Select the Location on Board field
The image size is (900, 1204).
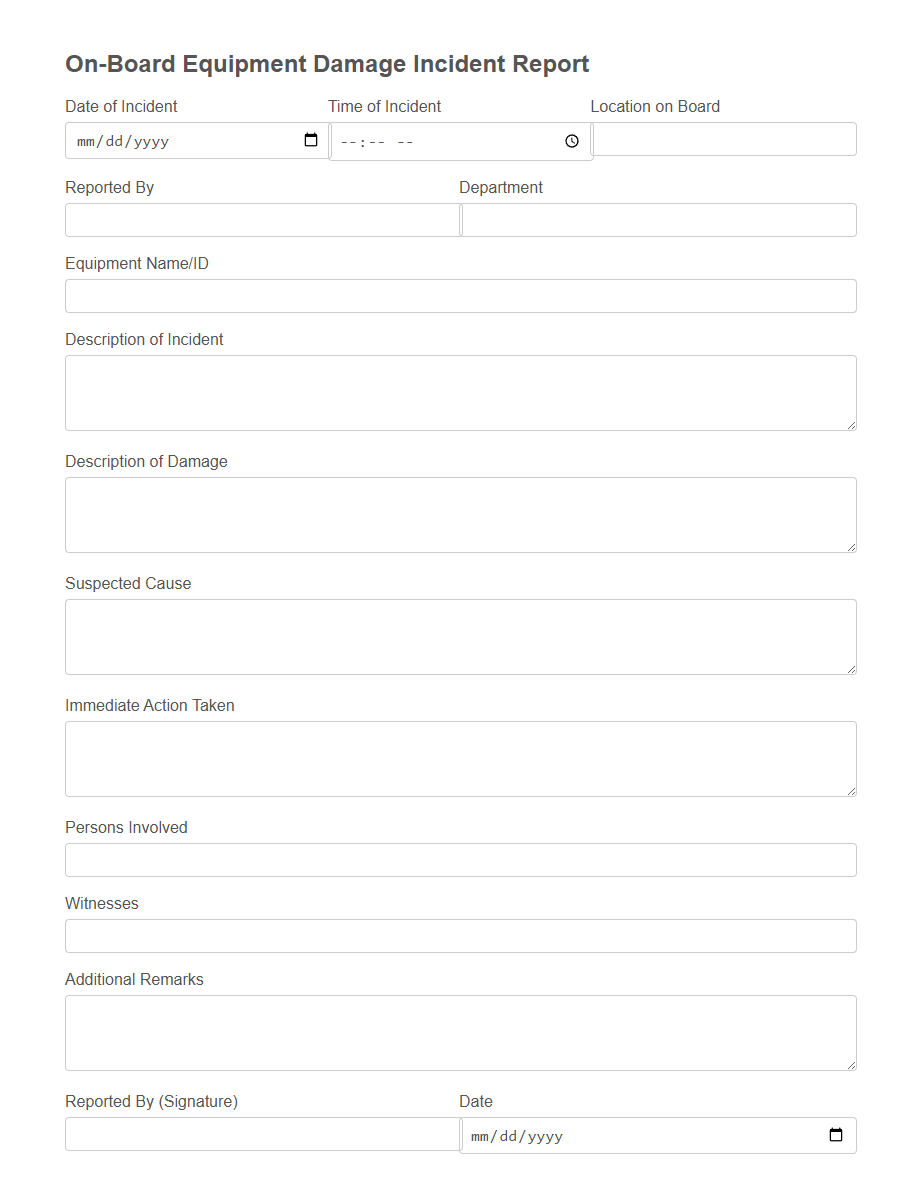tap(723, 139)
